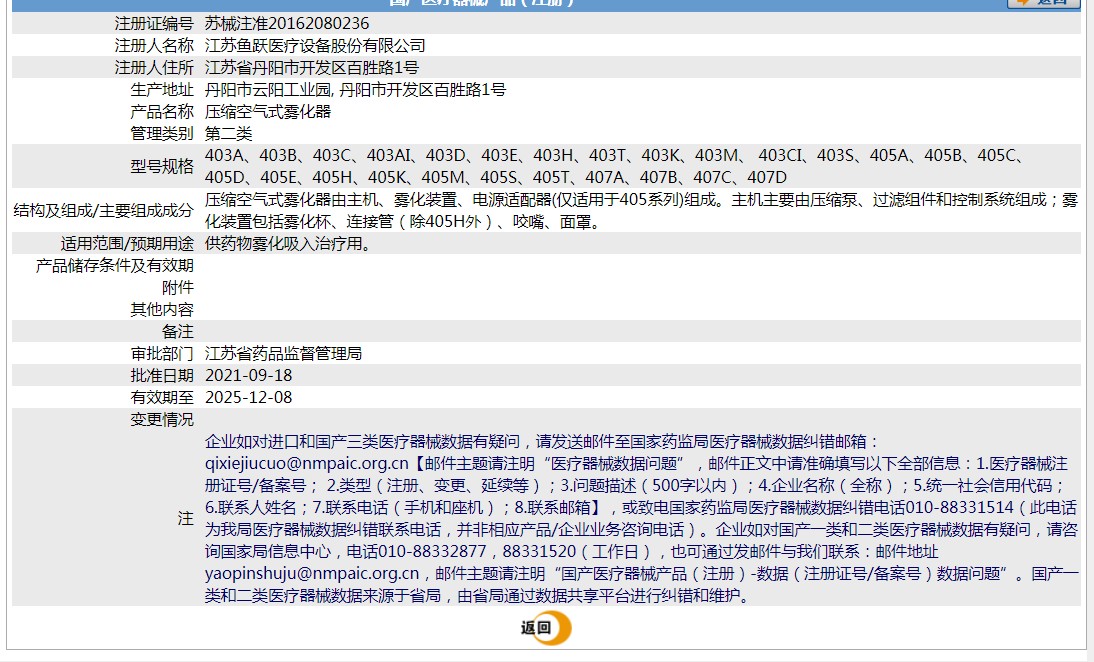1094x662 pixels.
Task: Click the 变更情况 label
Action: (x=162, y=419)
